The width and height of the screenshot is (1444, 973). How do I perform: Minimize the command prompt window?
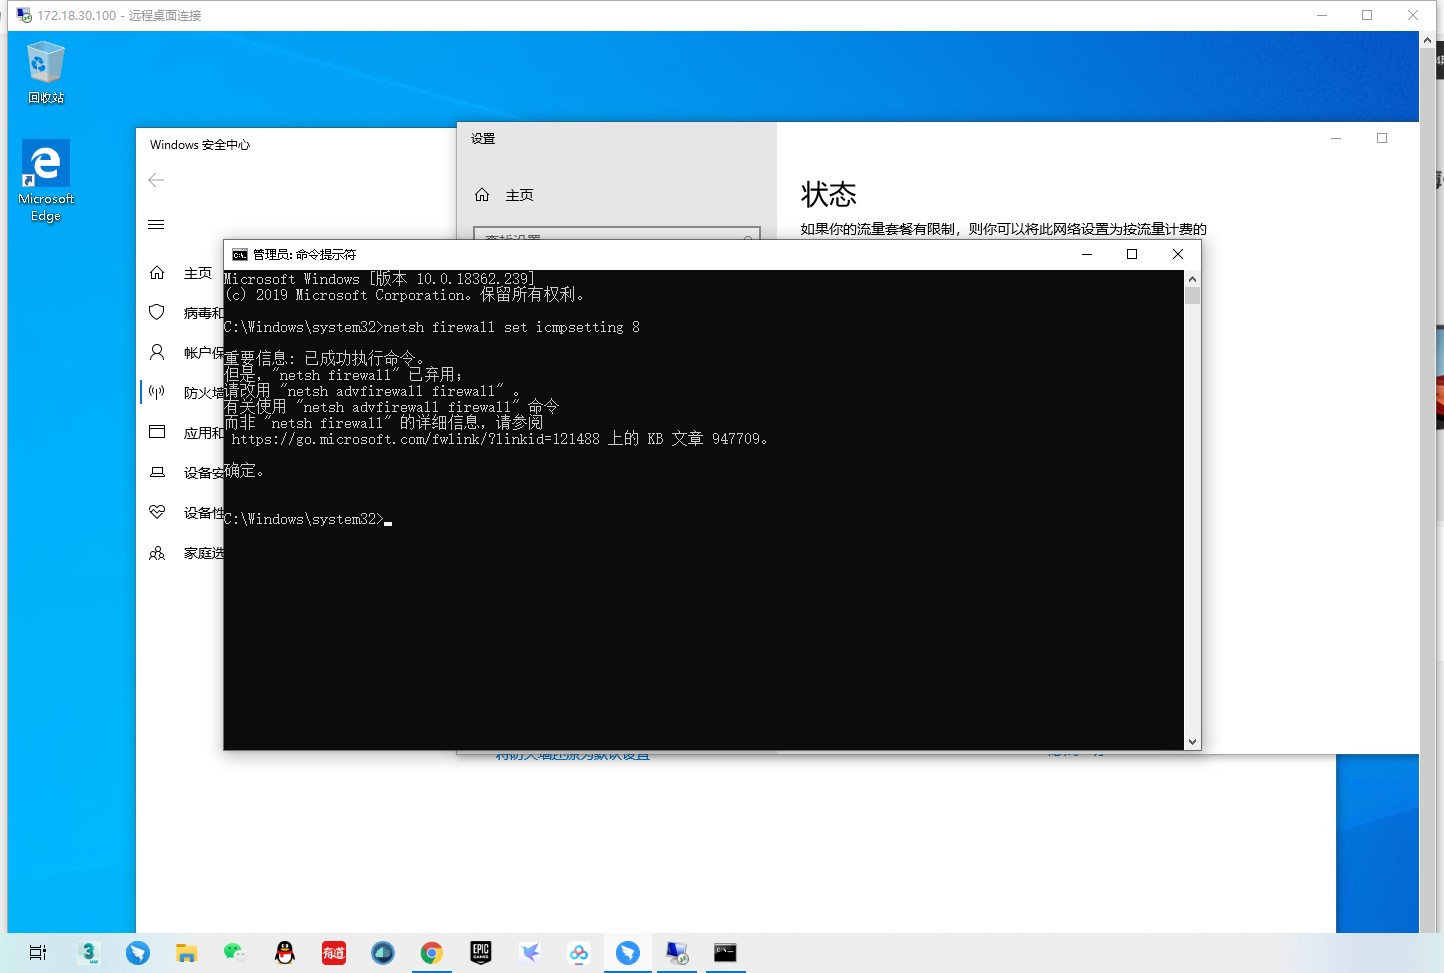tap(1087, 254)
